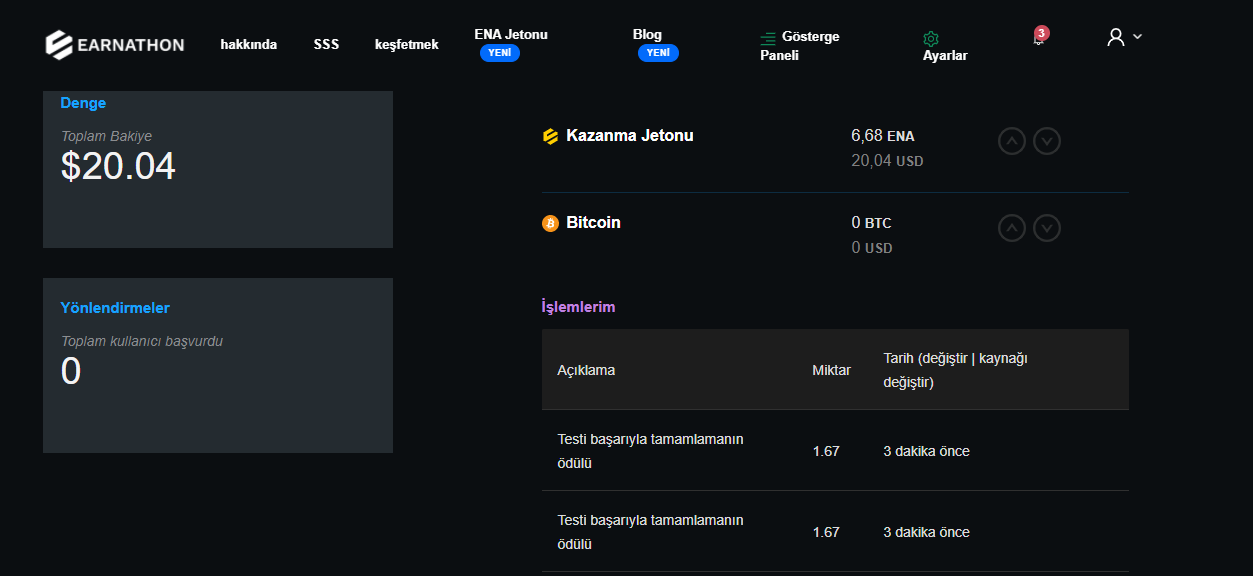
Task: Click the Denge heading
Action: [x=83, y=103]
